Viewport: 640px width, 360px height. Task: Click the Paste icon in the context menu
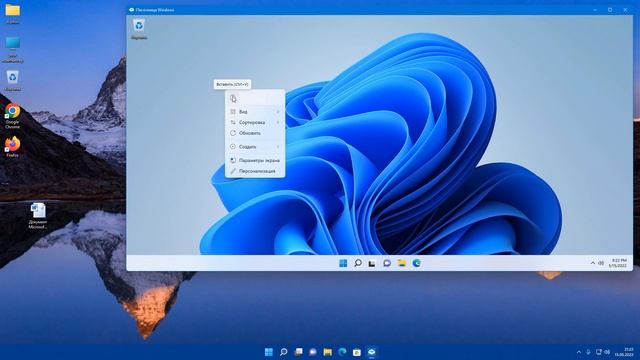(233, 98)
